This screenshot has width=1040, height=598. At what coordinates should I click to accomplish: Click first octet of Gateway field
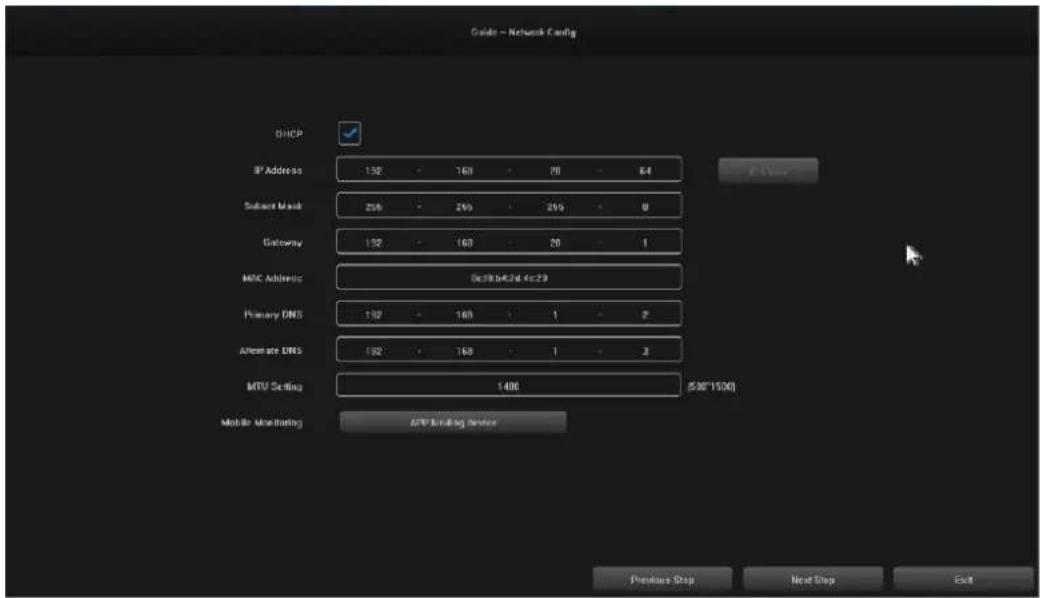tap(373, 243)
